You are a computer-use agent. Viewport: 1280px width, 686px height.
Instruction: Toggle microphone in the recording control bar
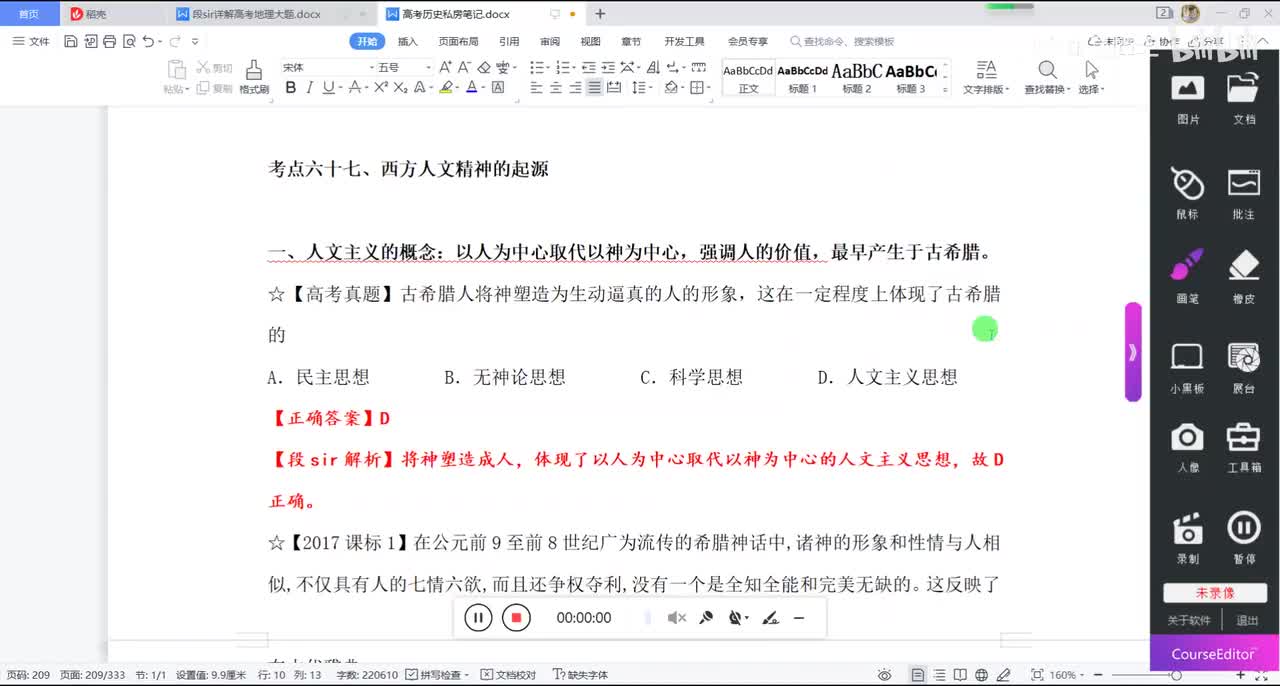coord(706,618)
